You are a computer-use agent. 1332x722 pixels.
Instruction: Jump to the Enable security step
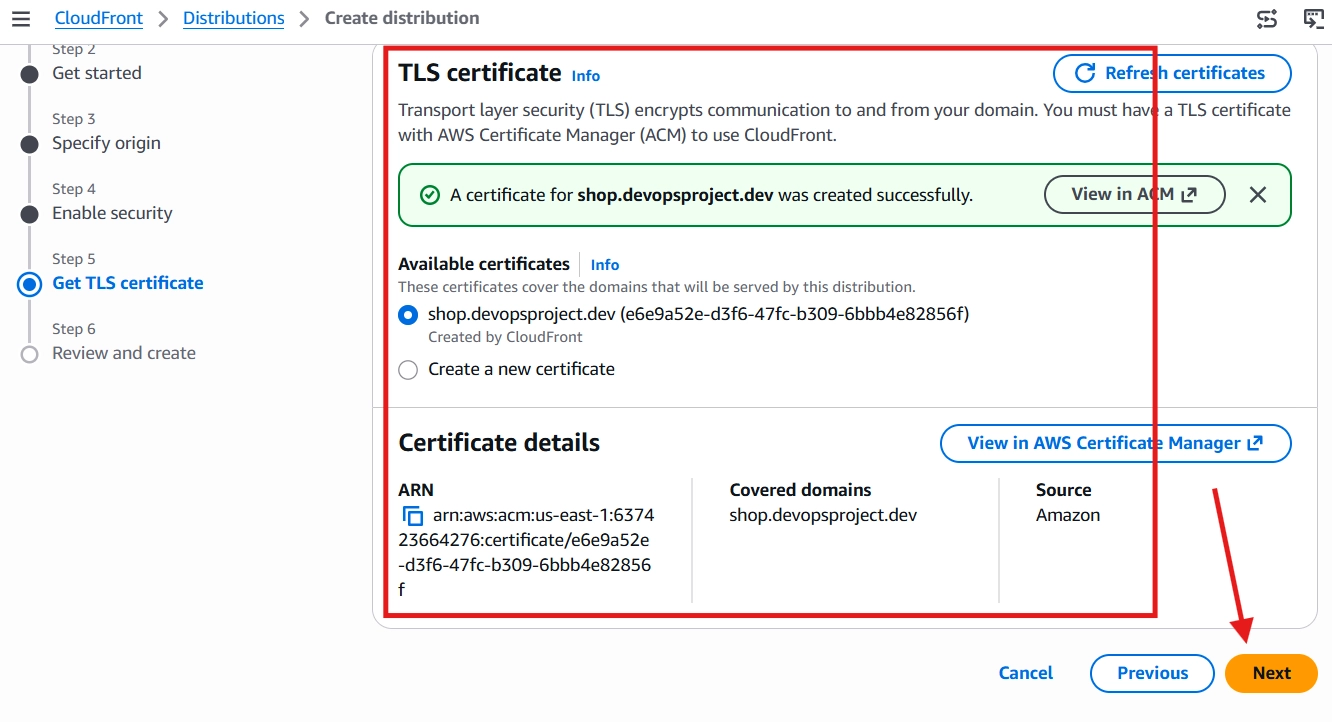[112, 213]
